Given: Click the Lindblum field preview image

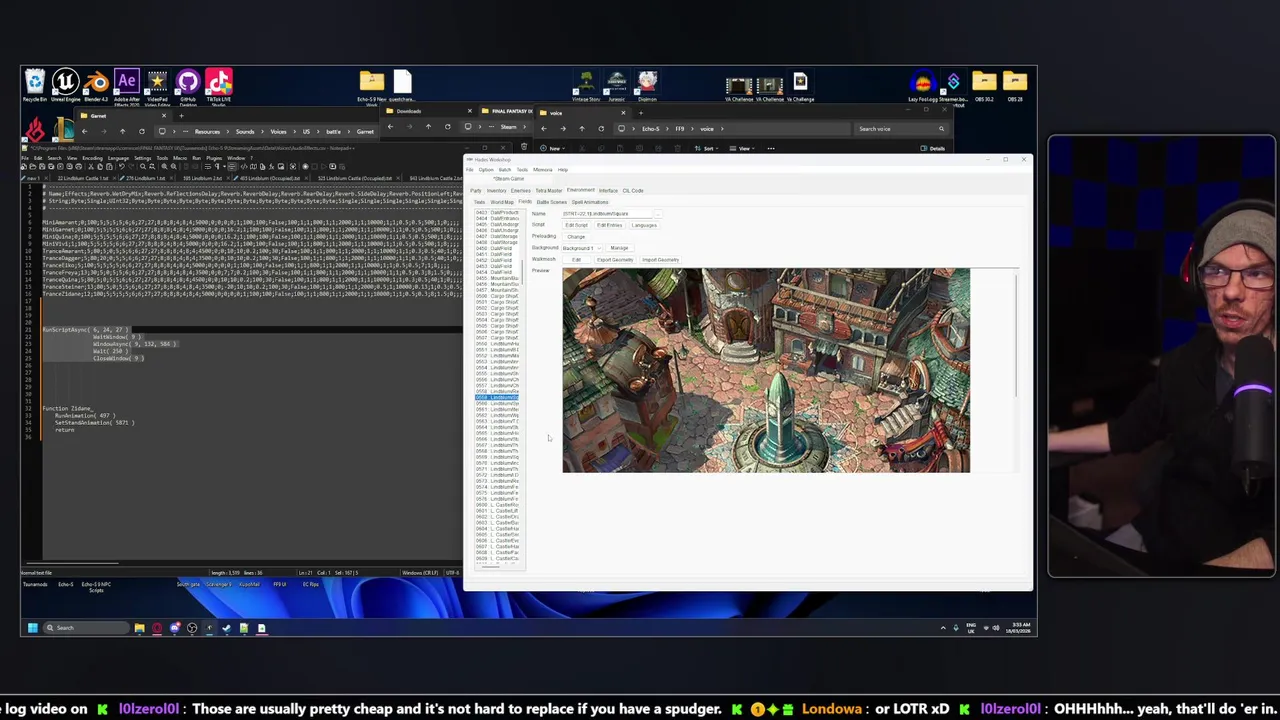Looking at the screenshot, I should coord(766,370).
